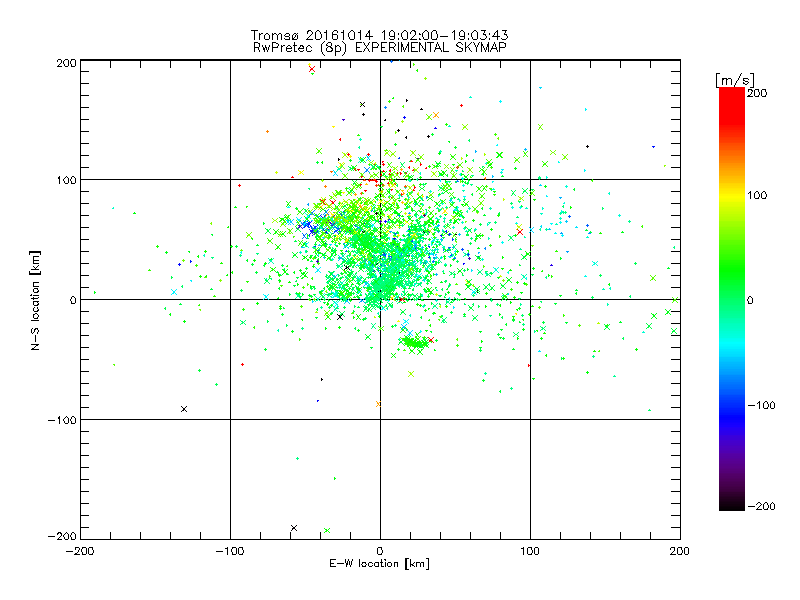Click the 200 tick label on y-axis
The image size is (800, 600).
66,63
